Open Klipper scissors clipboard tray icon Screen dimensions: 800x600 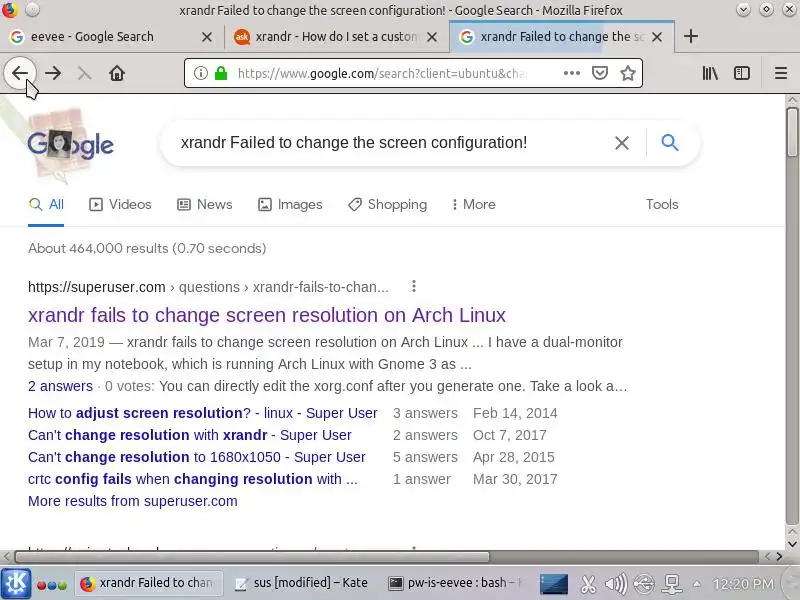[x=588, y=584]
